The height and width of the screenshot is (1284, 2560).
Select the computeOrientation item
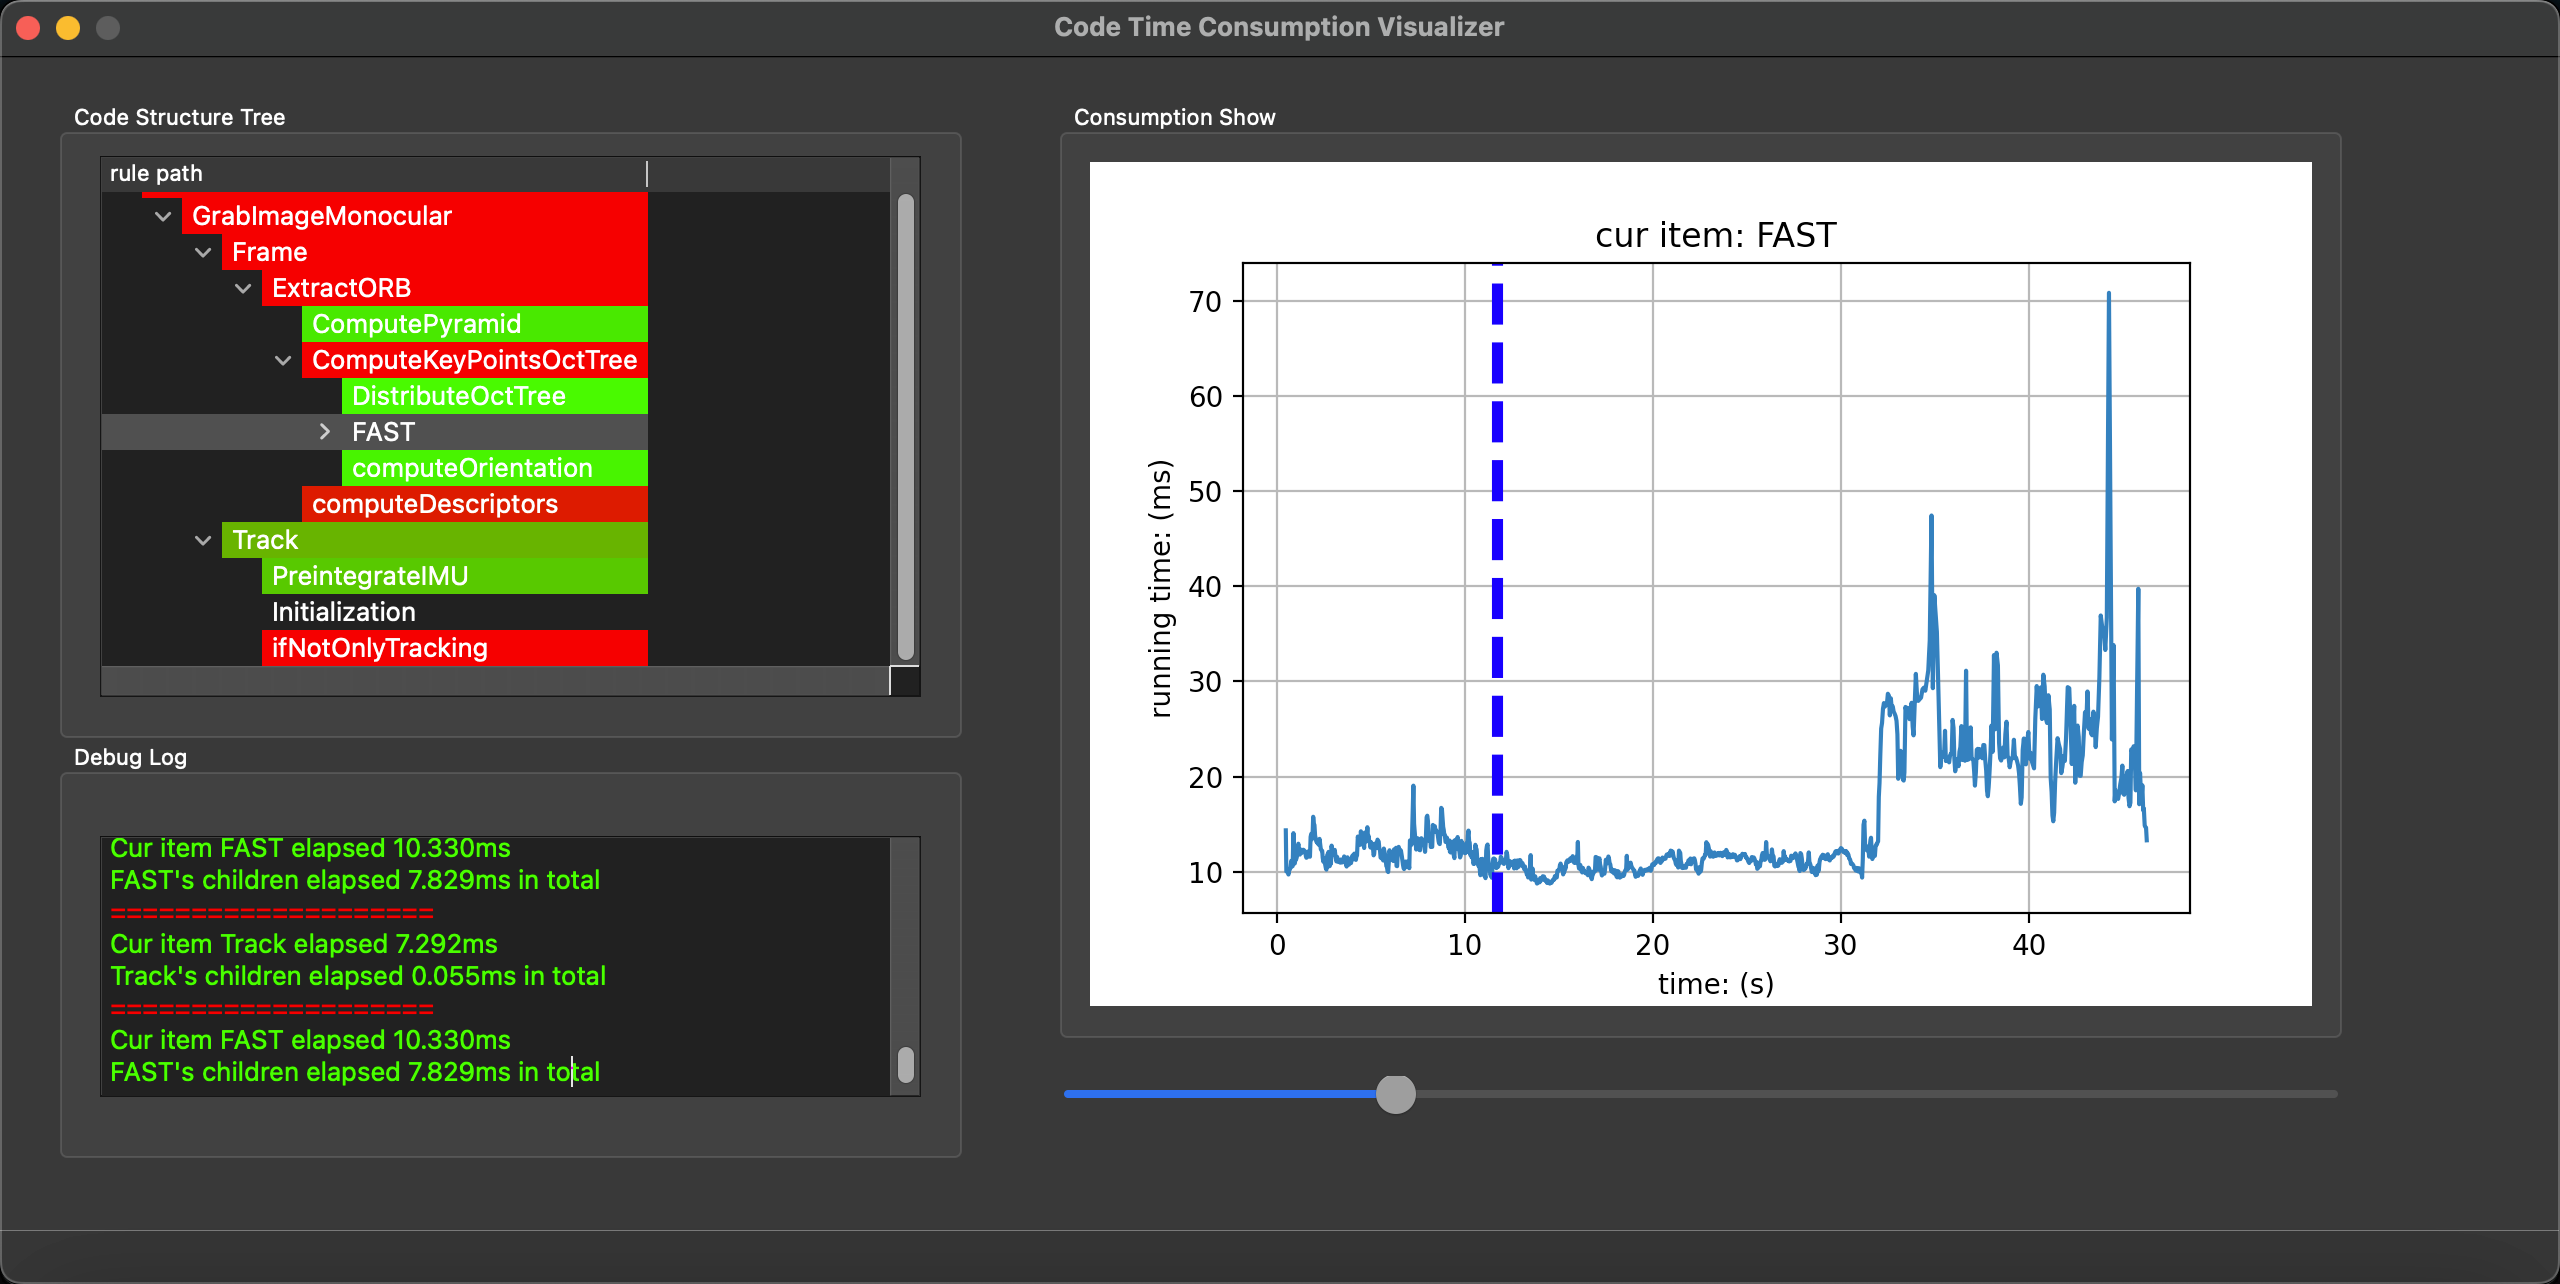[x=495, y=468]
